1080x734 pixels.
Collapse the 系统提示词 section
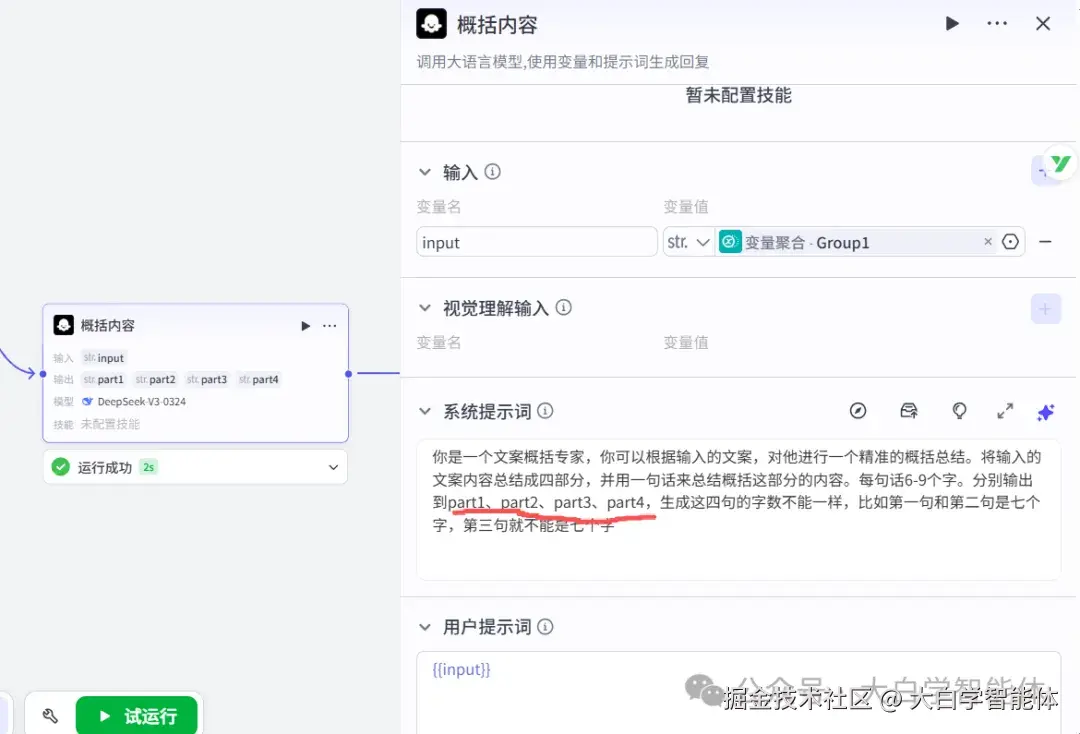427,411
